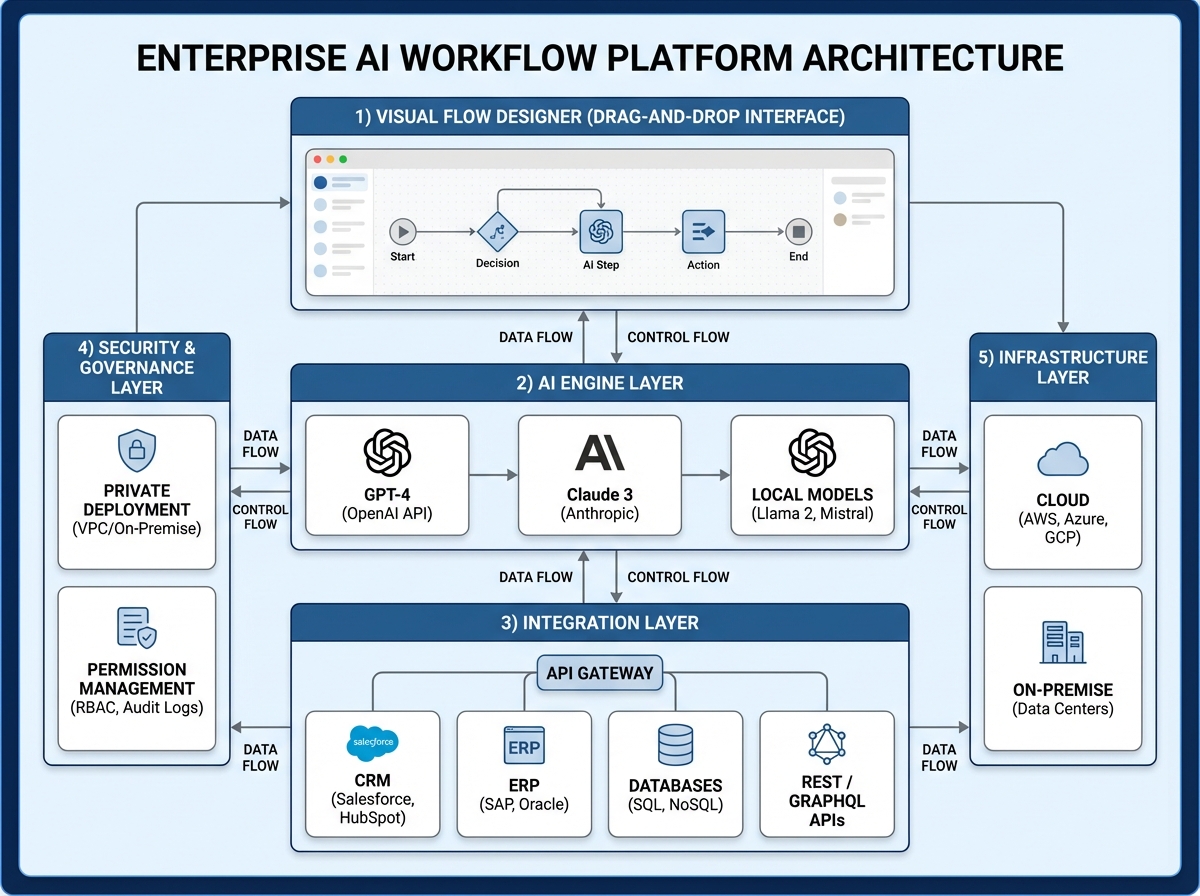Click the End stop node
Viewport: 1200px width, 896px height.
798,232
